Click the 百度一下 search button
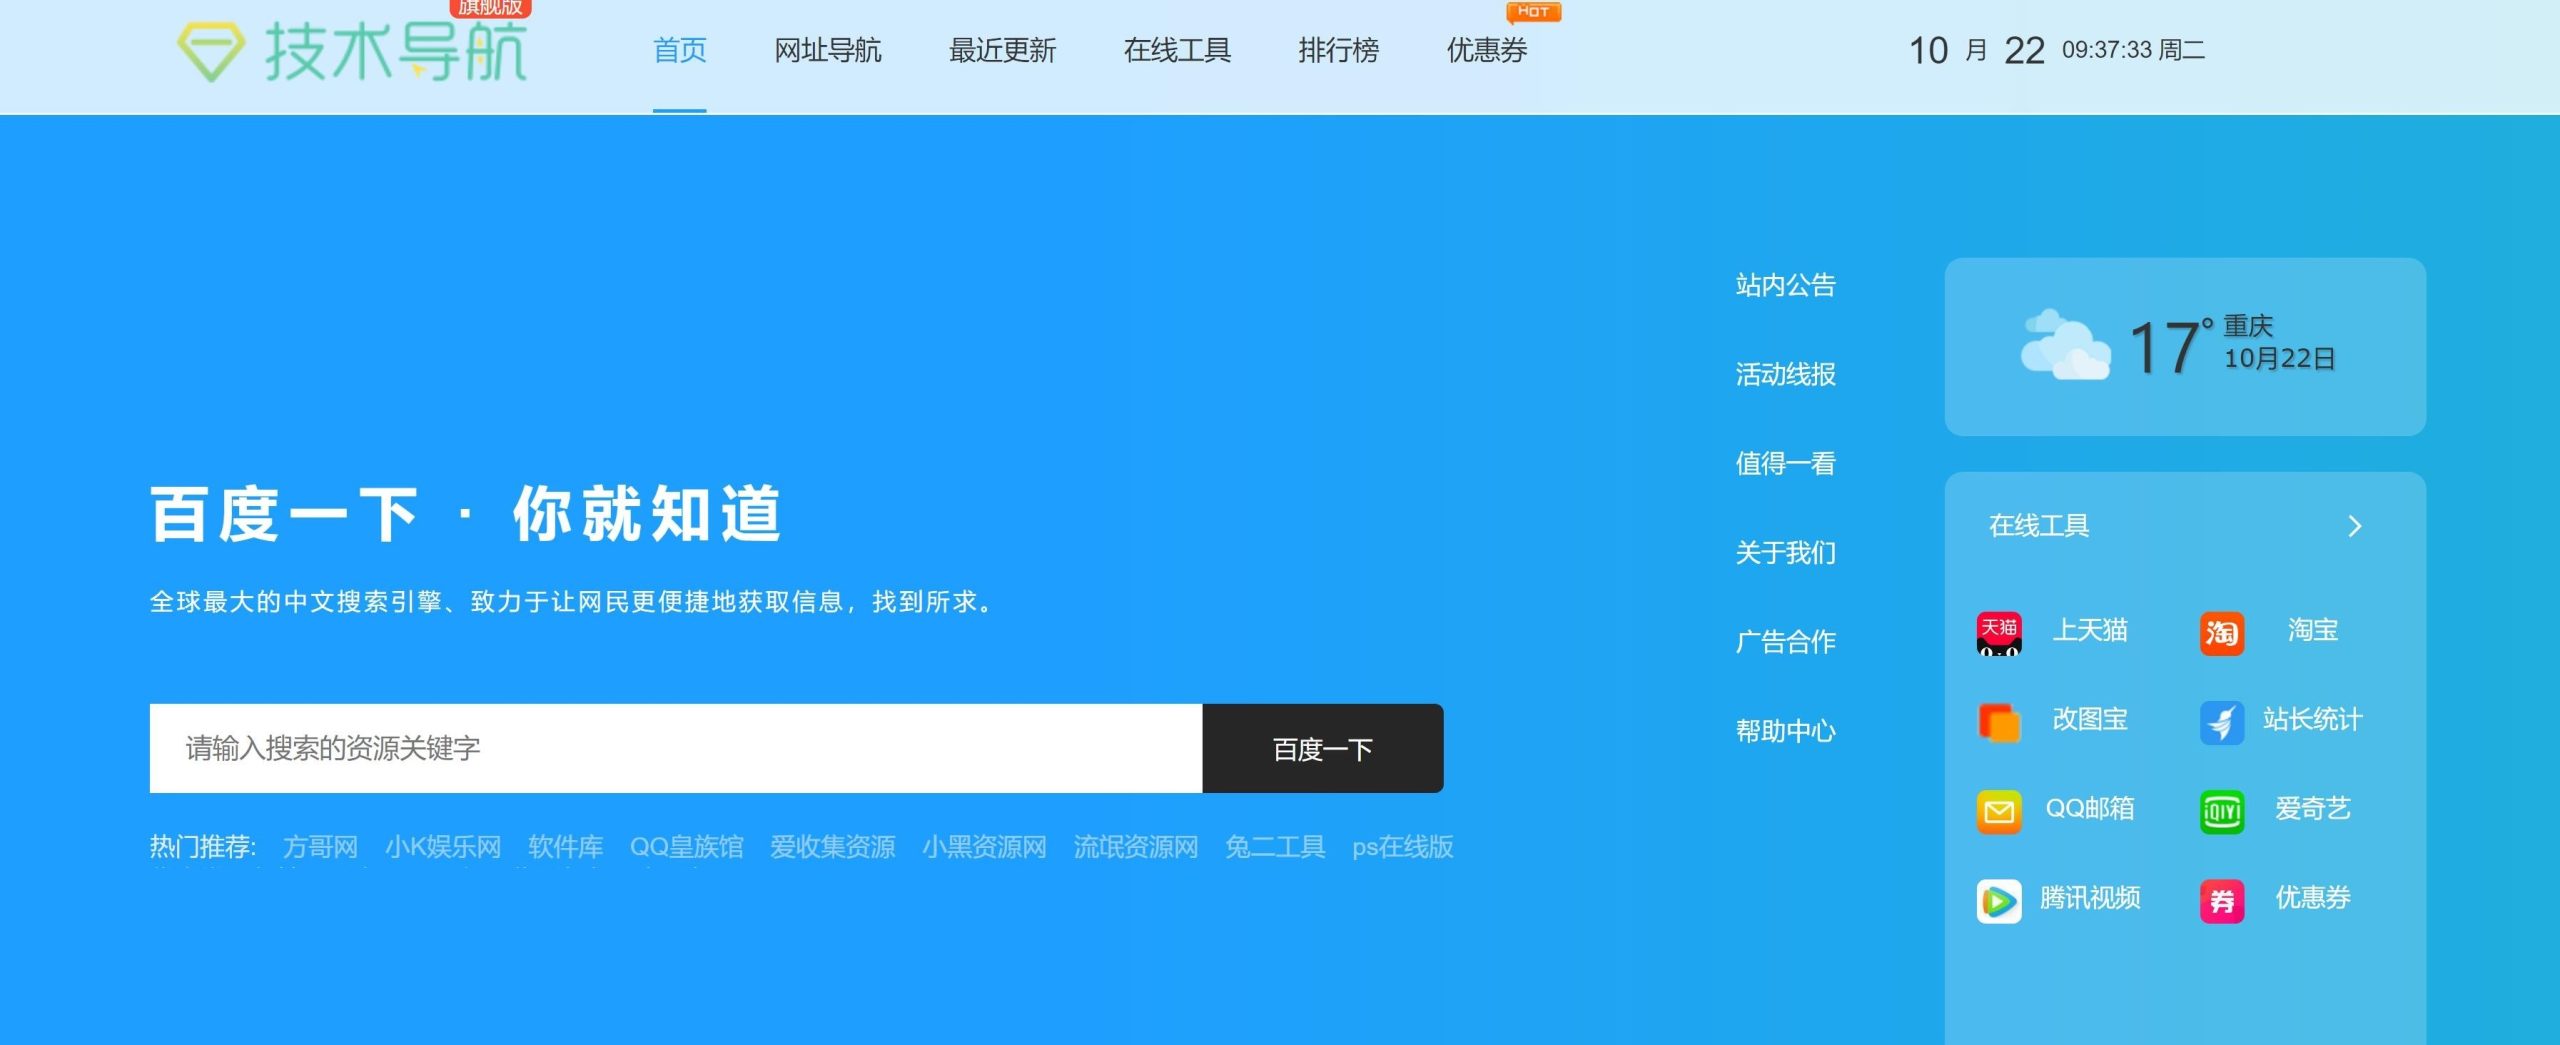The width and height of the screenshot is (2560, 1045). click(x=1322, y=748)
